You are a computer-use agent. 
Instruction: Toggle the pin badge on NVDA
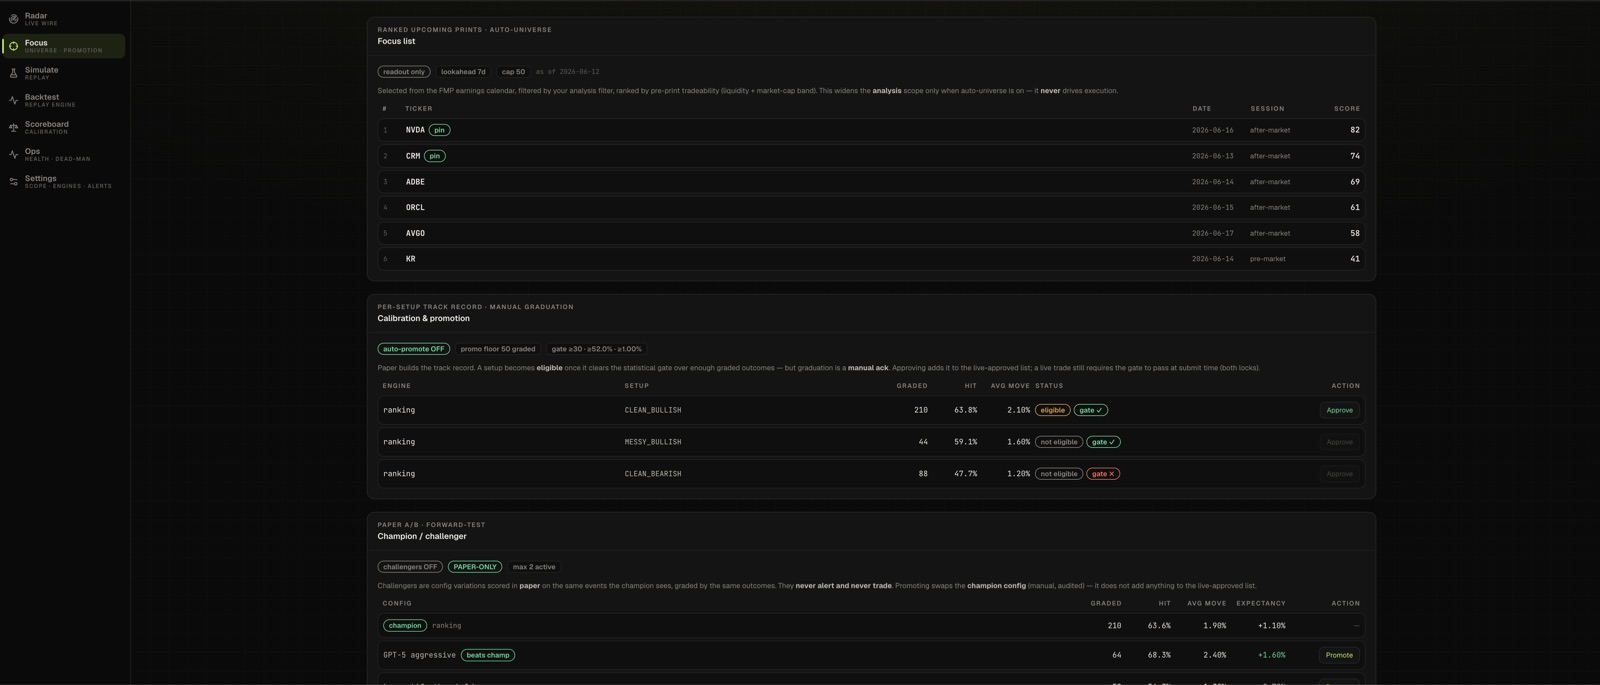click(439, 130)
